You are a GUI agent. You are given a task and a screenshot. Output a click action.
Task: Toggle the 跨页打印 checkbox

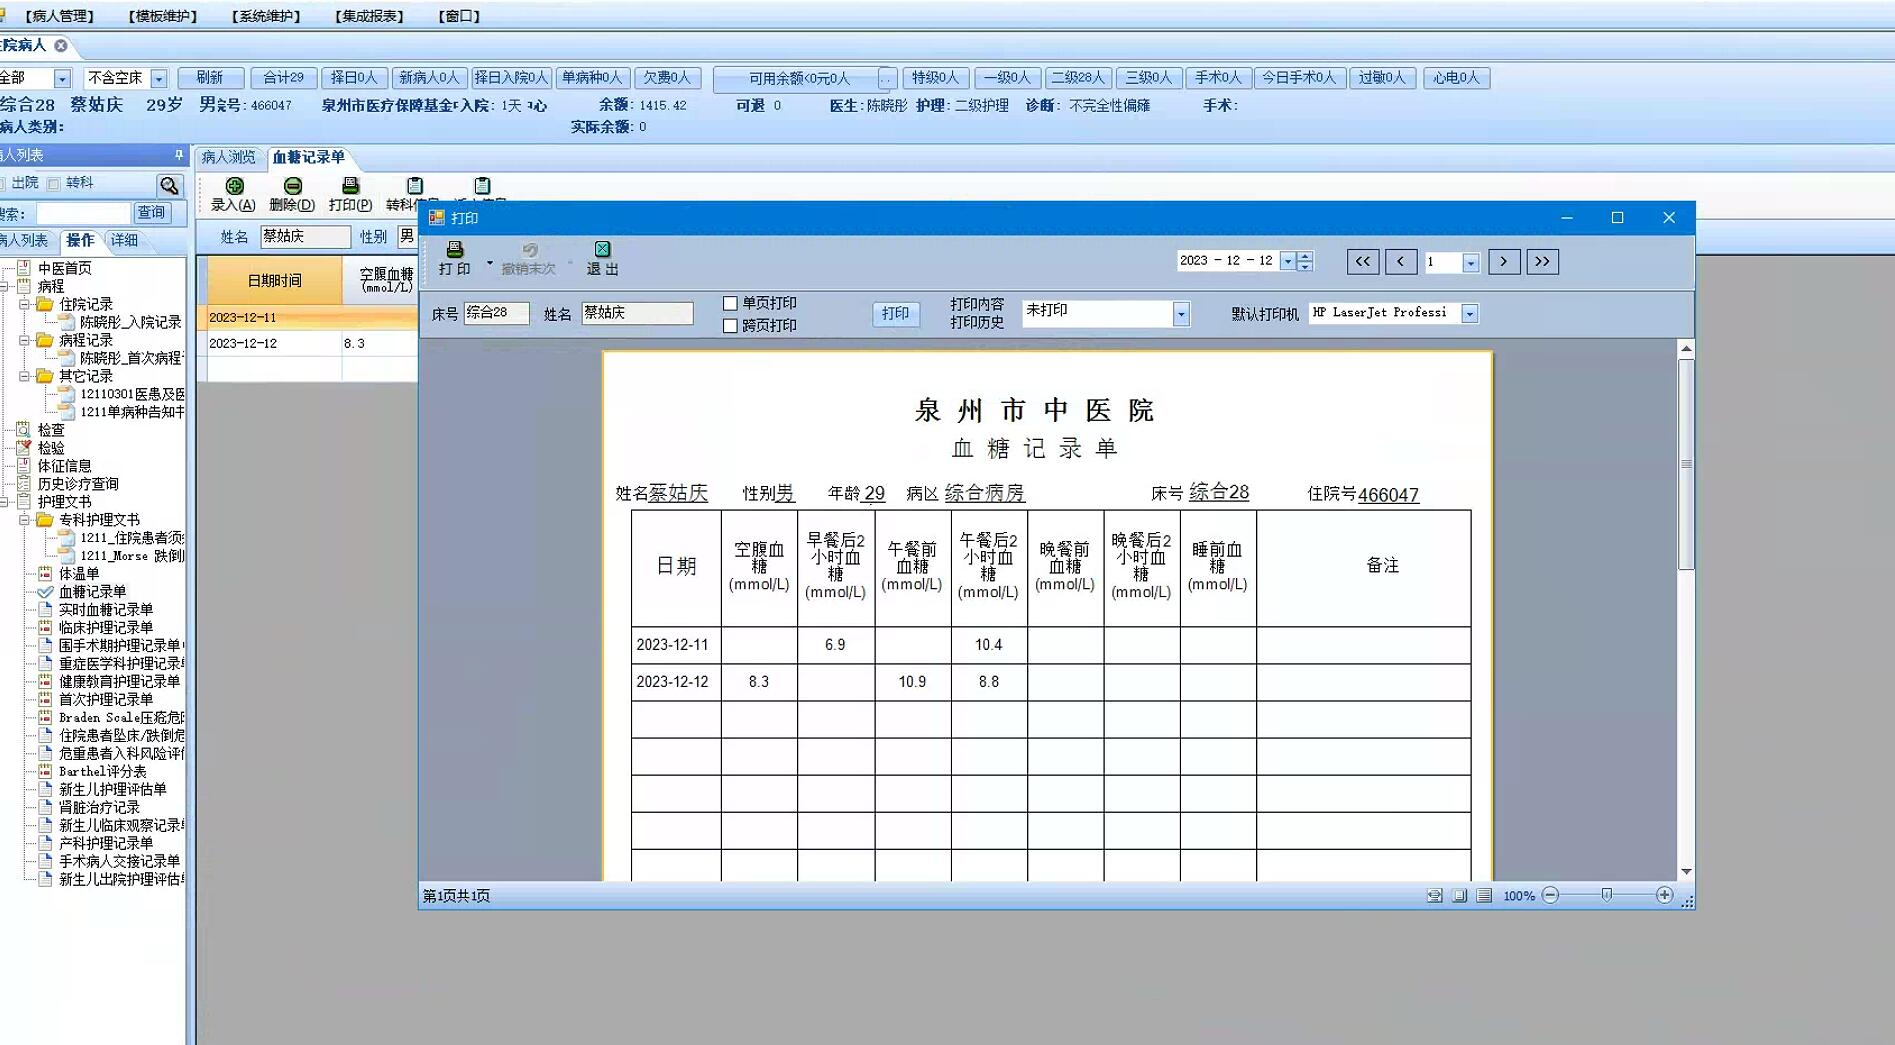[730, 326]
